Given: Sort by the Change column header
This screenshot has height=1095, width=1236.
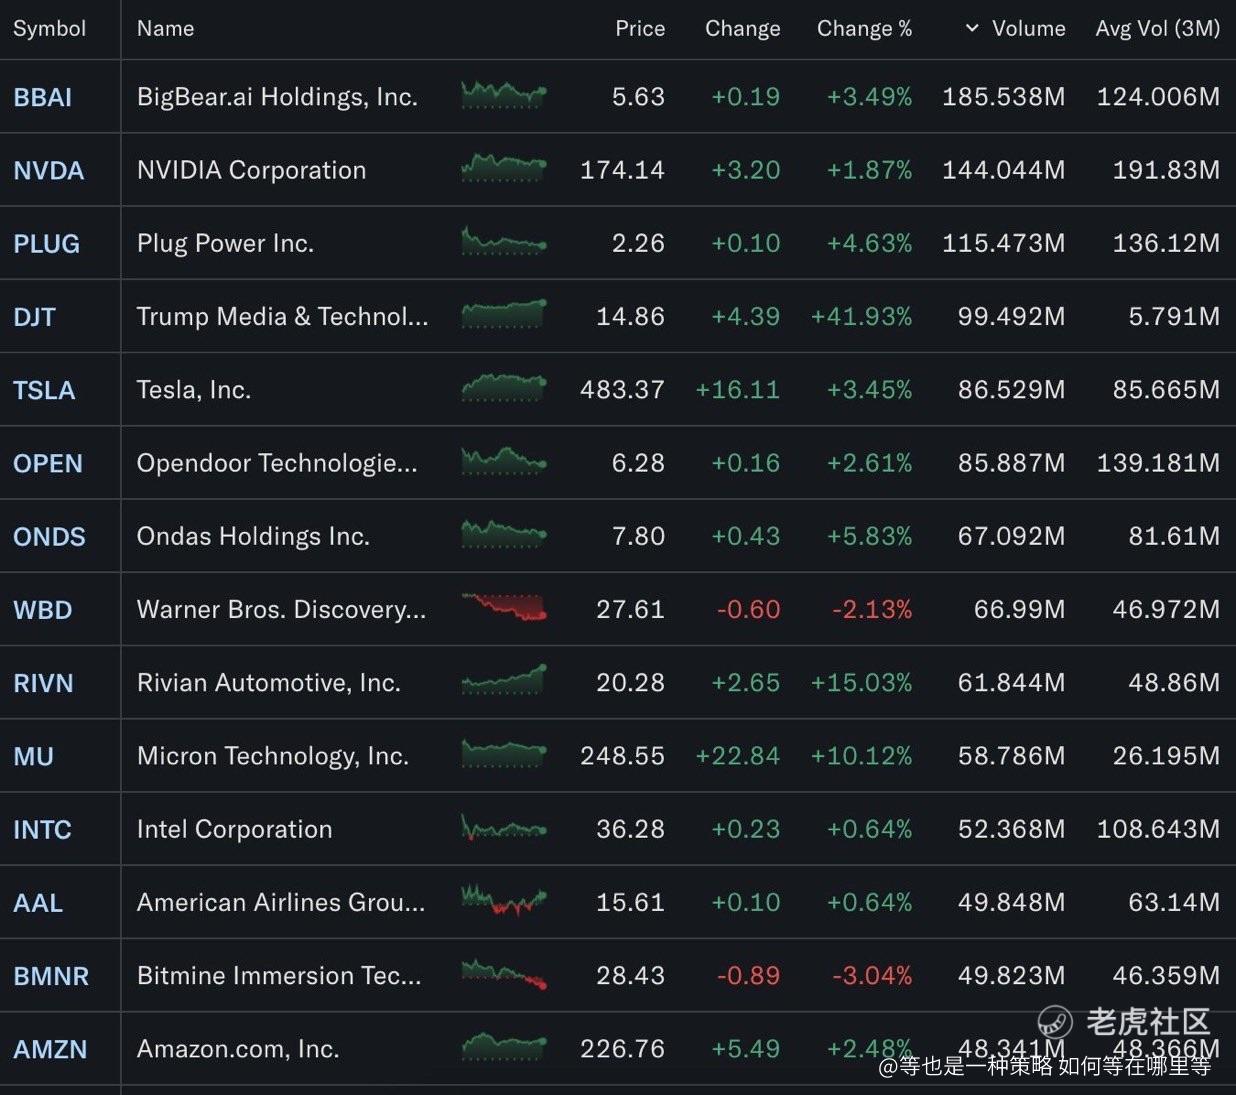Looking at the screenshot, I should pos(743,29).
